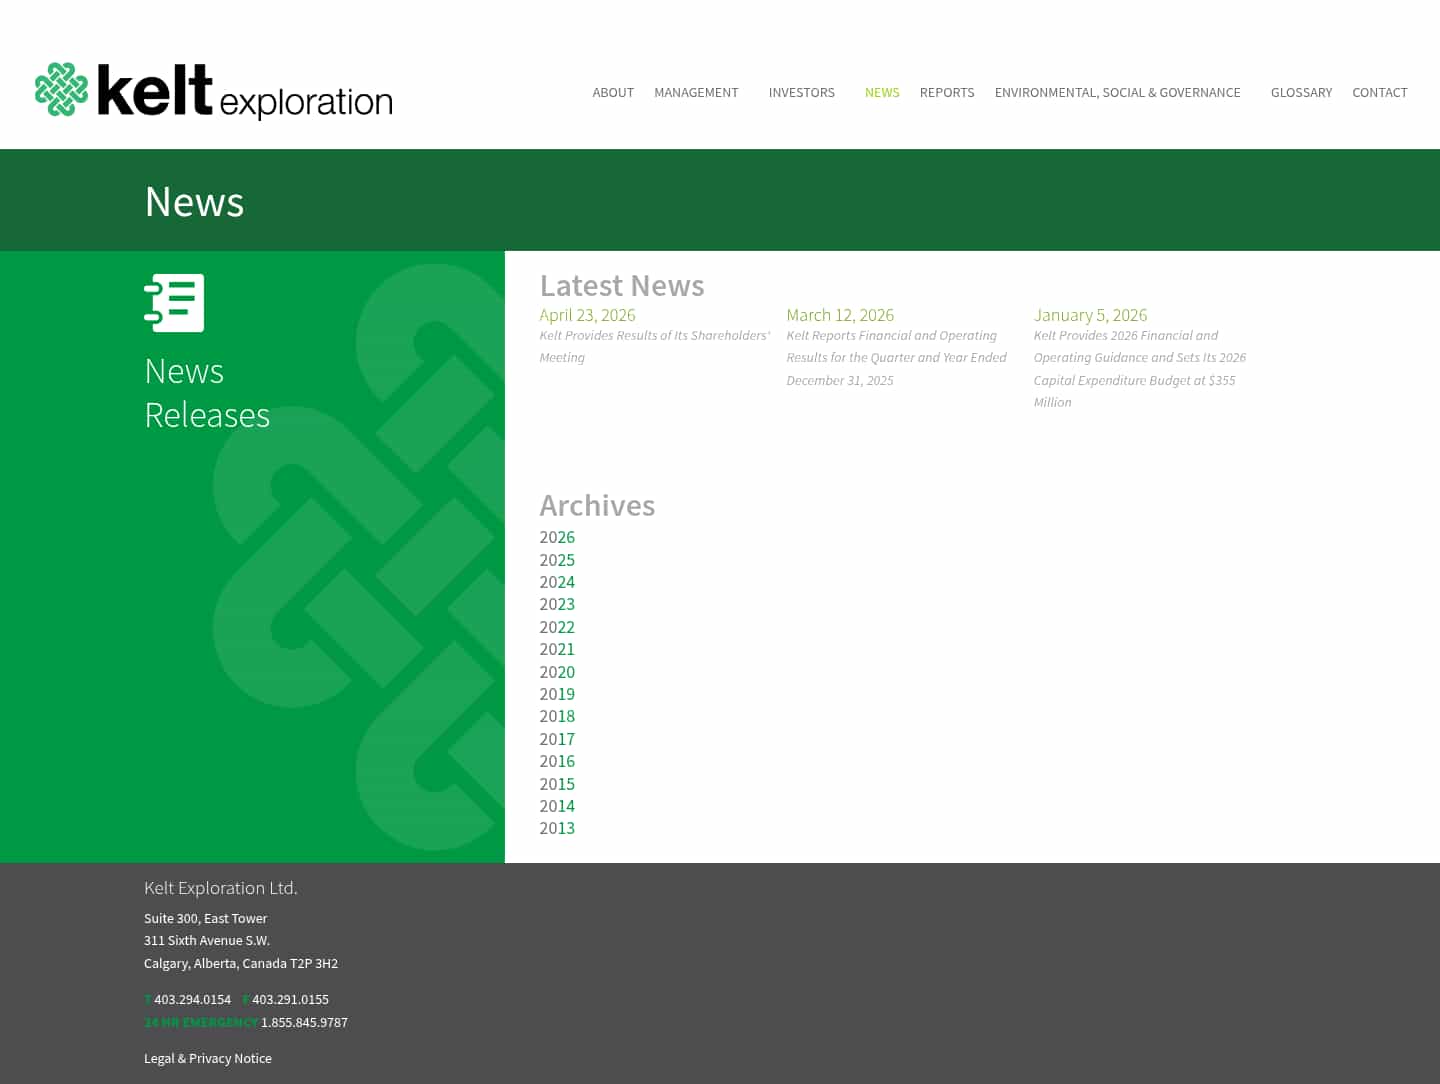Open the GLOSSARY page
1440x1084 pixels.
[x=1301, y=92]
